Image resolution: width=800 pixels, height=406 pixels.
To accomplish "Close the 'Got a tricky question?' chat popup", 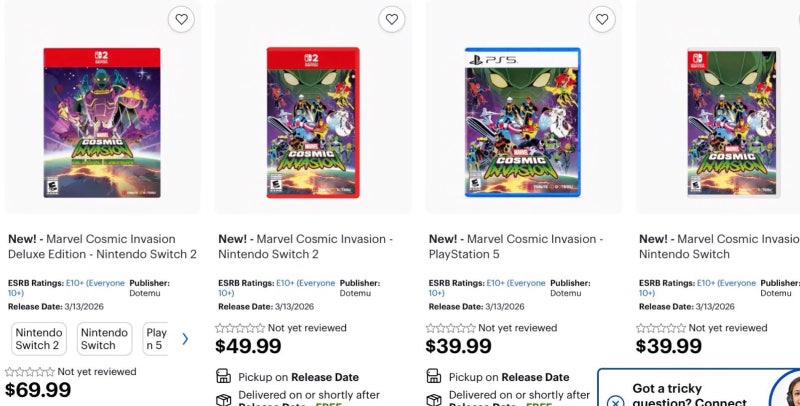I will (615, 402).
